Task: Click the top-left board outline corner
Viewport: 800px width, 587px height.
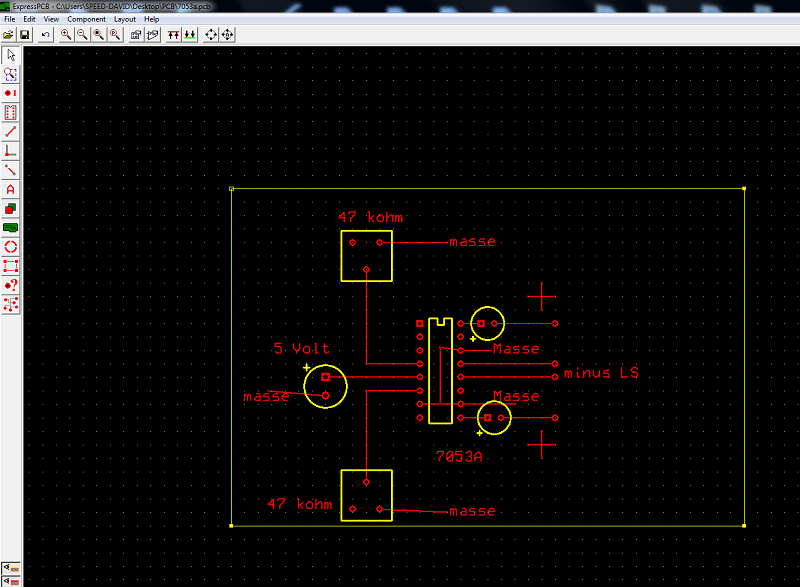Action: (x=232, y=189)
